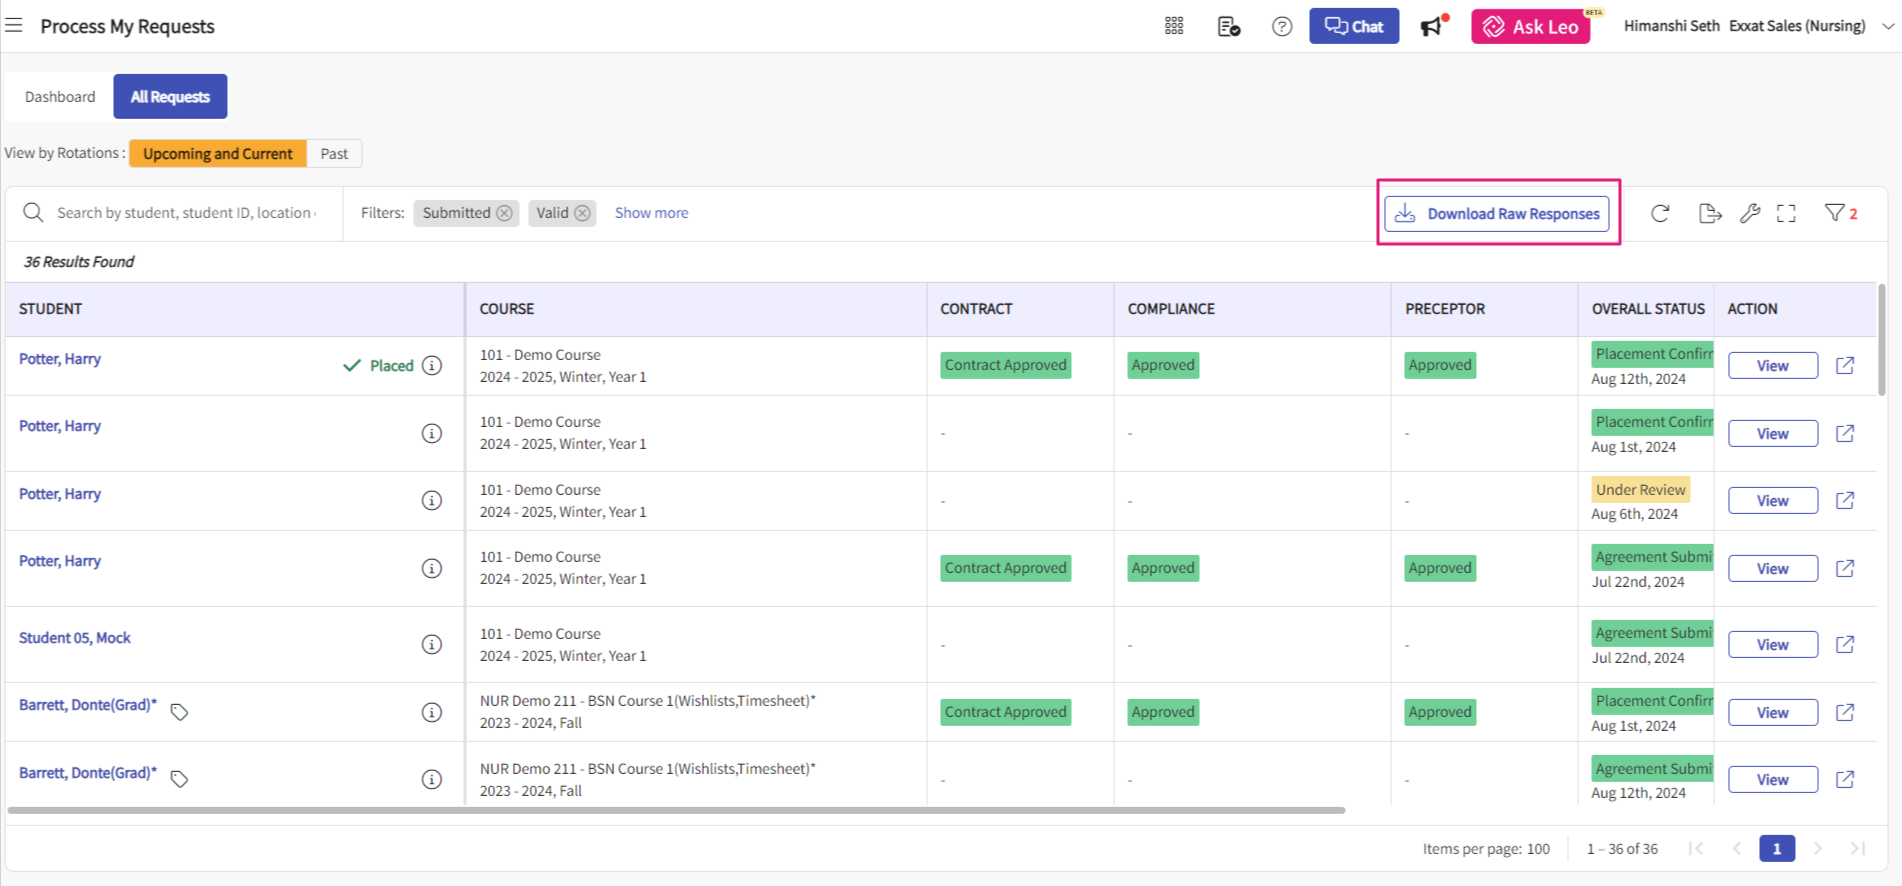This screenshot has height=886, width=1902.
Task: Open the filter funnel icon
Action: [1835, 213]
